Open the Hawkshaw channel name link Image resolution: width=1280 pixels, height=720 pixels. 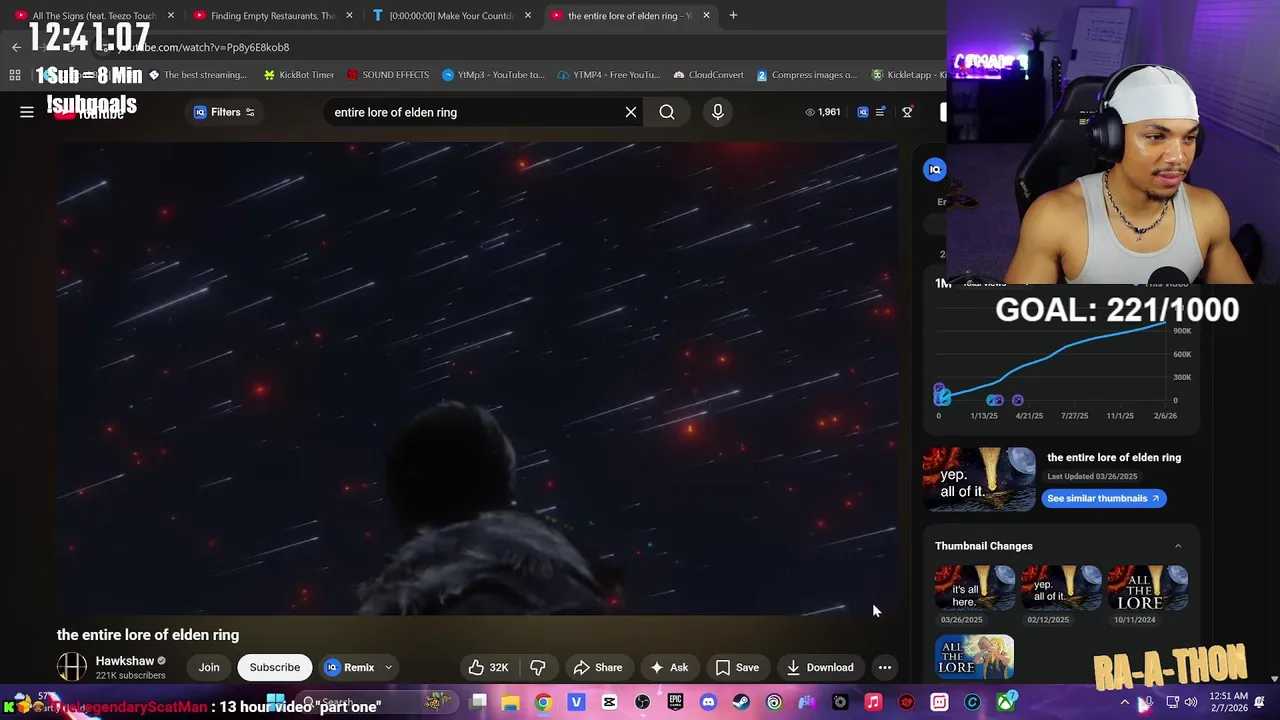pyautogui.click(x=125, y=661)
